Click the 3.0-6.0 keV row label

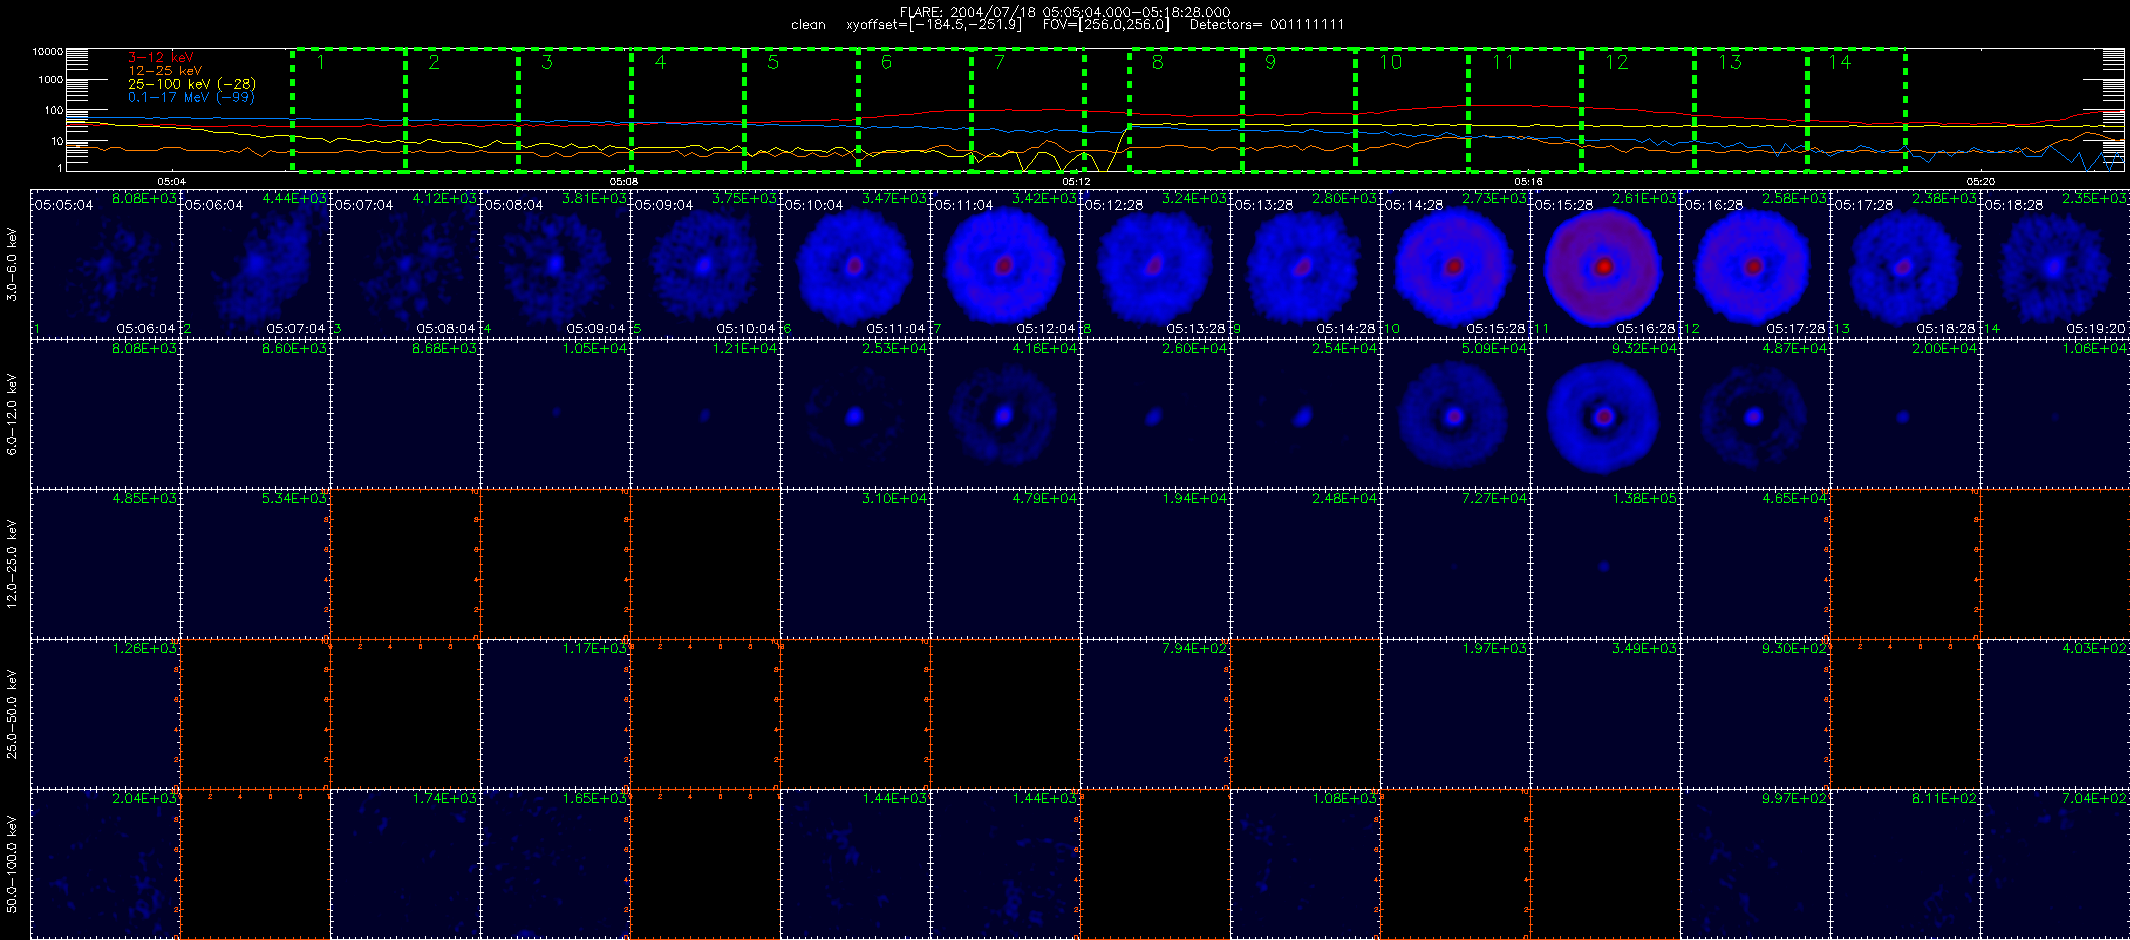pos(12,264)
